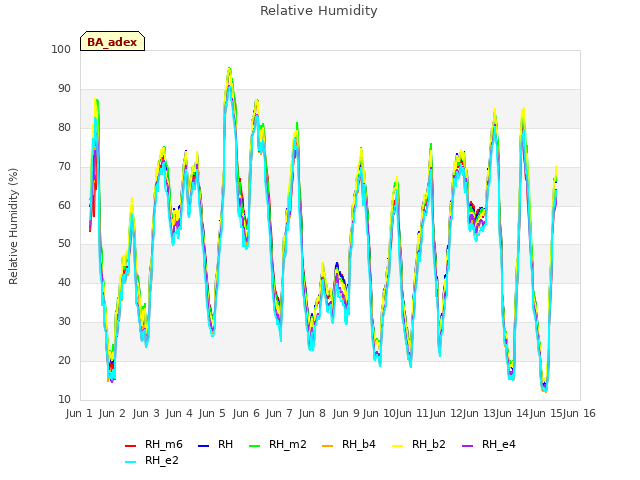The image size is (640, 480).
Task: Toggle RH_e2 series in legend
Action: tap(152, 460)
